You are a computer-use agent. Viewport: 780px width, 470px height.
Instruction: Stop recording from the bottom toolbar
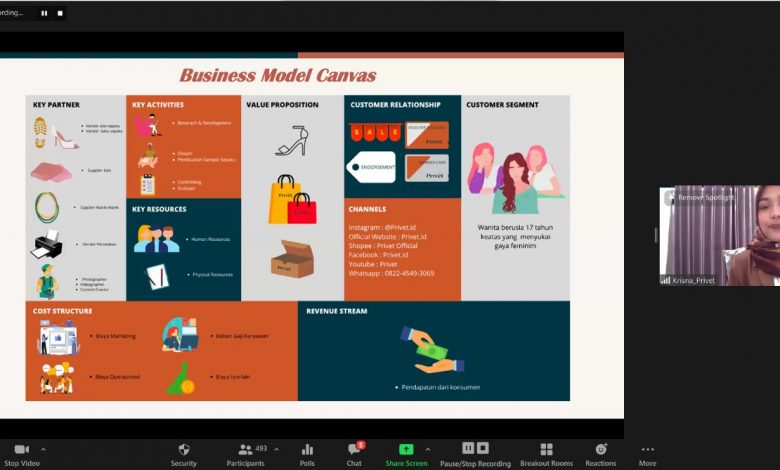[483, 448]
